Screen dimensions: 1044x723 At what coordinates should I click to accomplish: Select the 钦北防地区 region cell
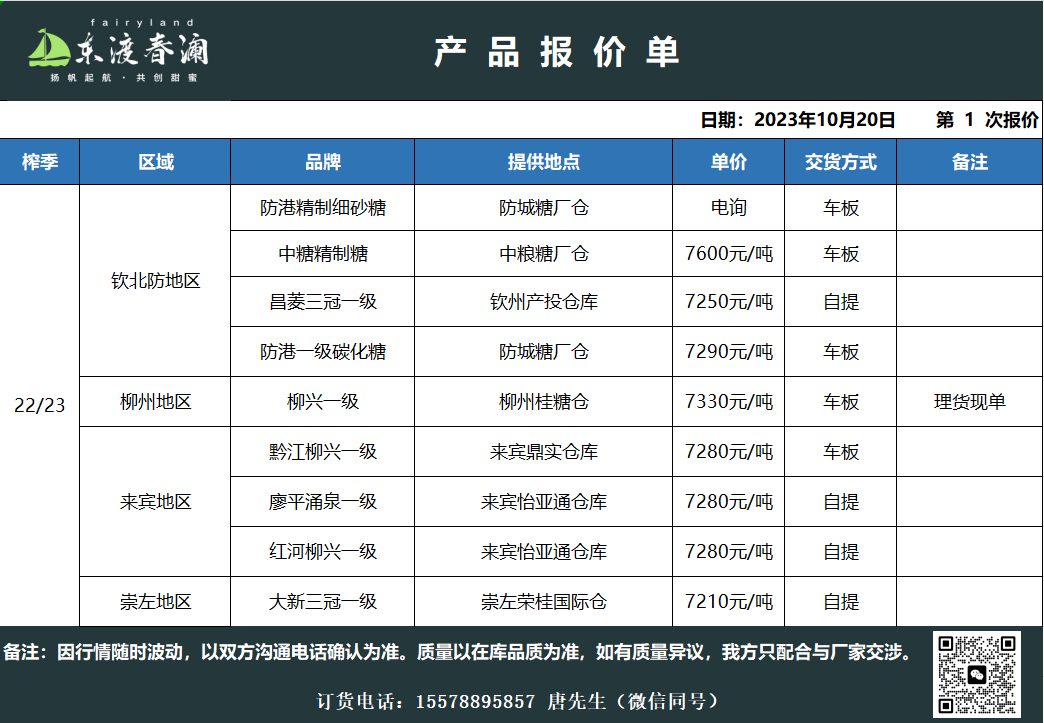point(155,281)
